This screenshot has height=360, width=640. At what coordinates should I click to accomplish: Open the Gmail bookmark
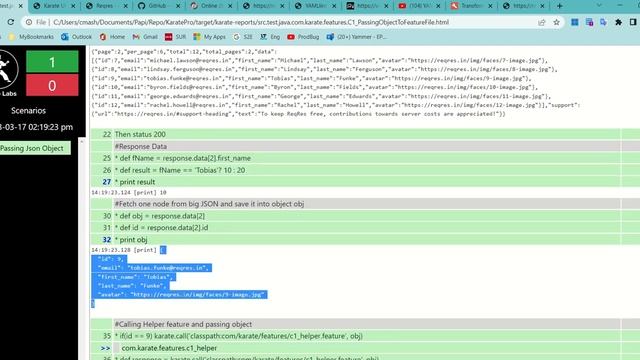point(145,37)
